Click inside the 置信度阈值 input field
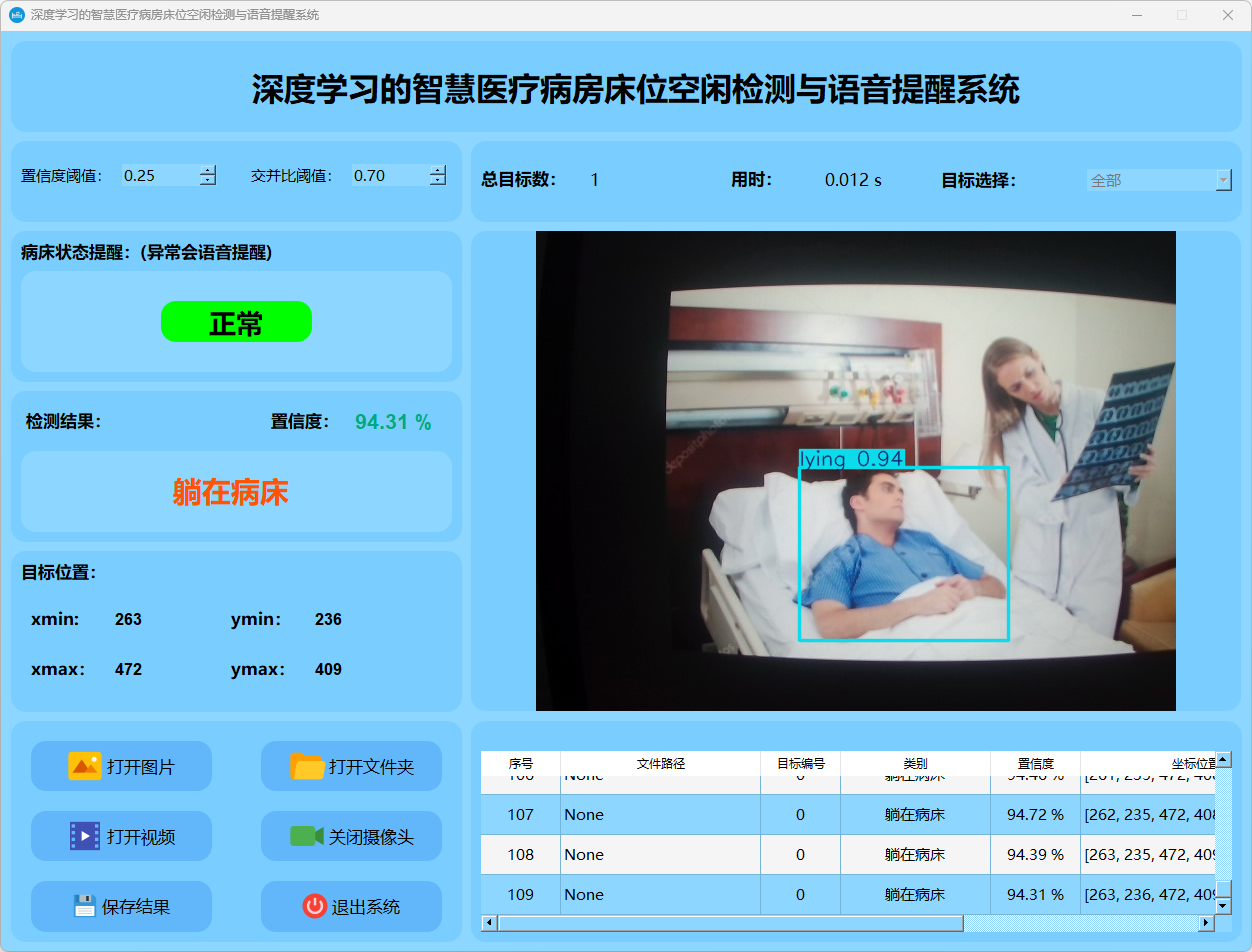Image resolution: width=1252 pixels, height=952 pixels. [x=158, y=176]
